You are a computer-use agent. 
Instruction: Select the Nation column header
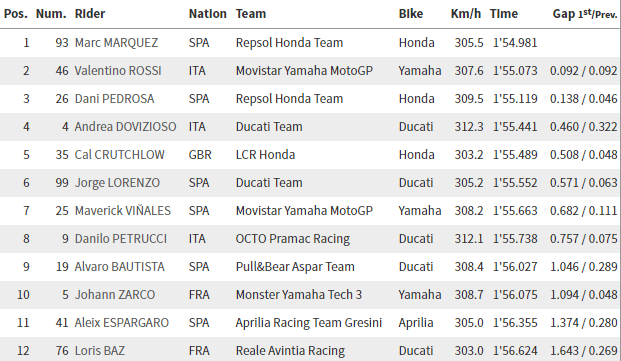(x=208, y=14)
